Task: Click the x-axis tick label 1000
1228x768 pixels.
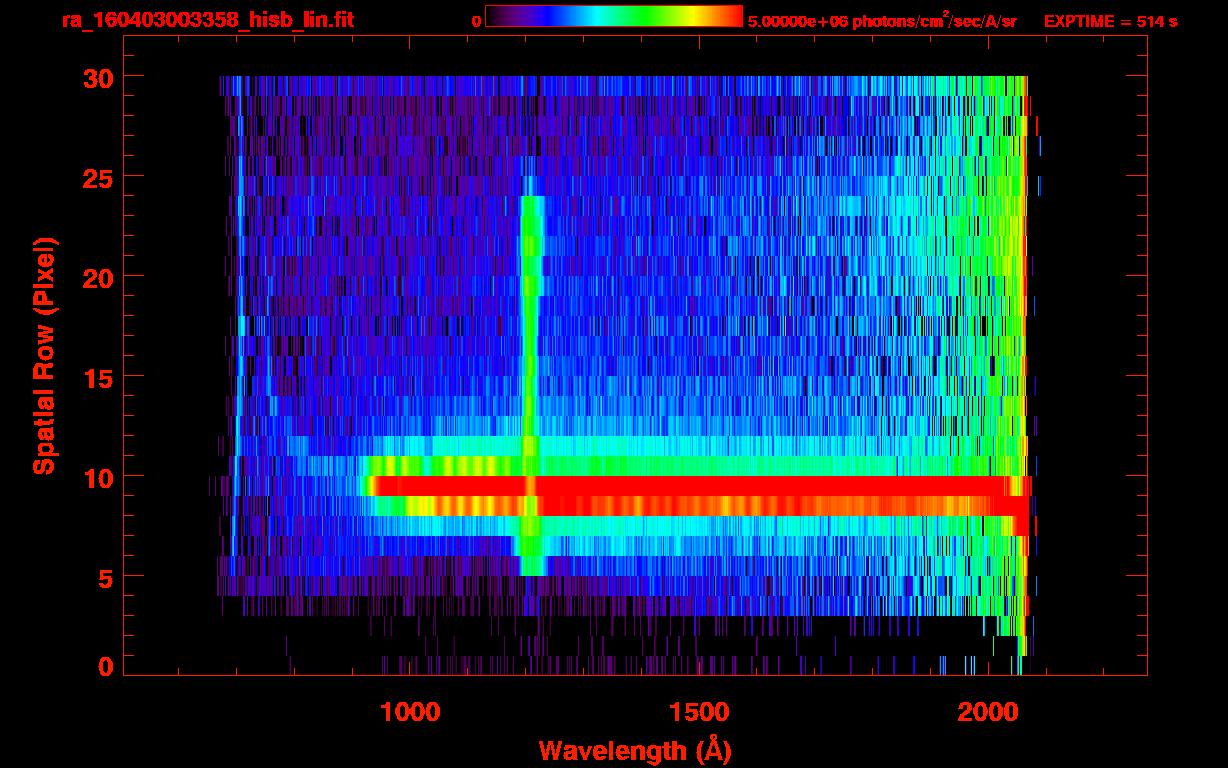Action: coord(410,712)
